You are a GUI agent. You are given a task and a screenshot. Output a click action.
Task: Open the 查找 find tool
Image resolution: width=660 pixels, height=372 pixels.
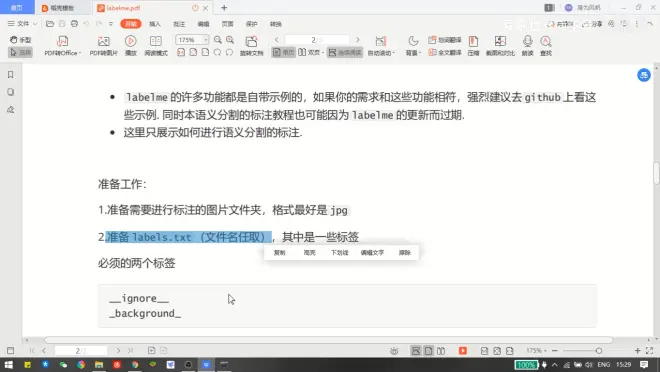coord(546,46)
